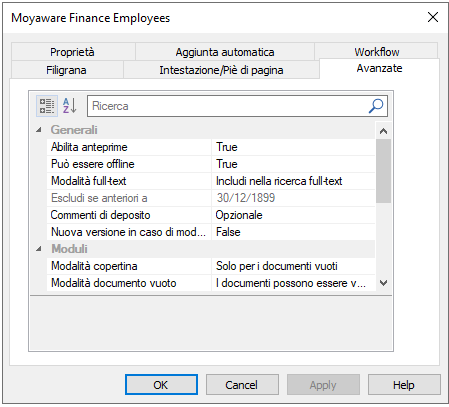The width and height of the screenshot is (449, 407).
Task: Click the False value for Nuova versione
Action: 293,232
